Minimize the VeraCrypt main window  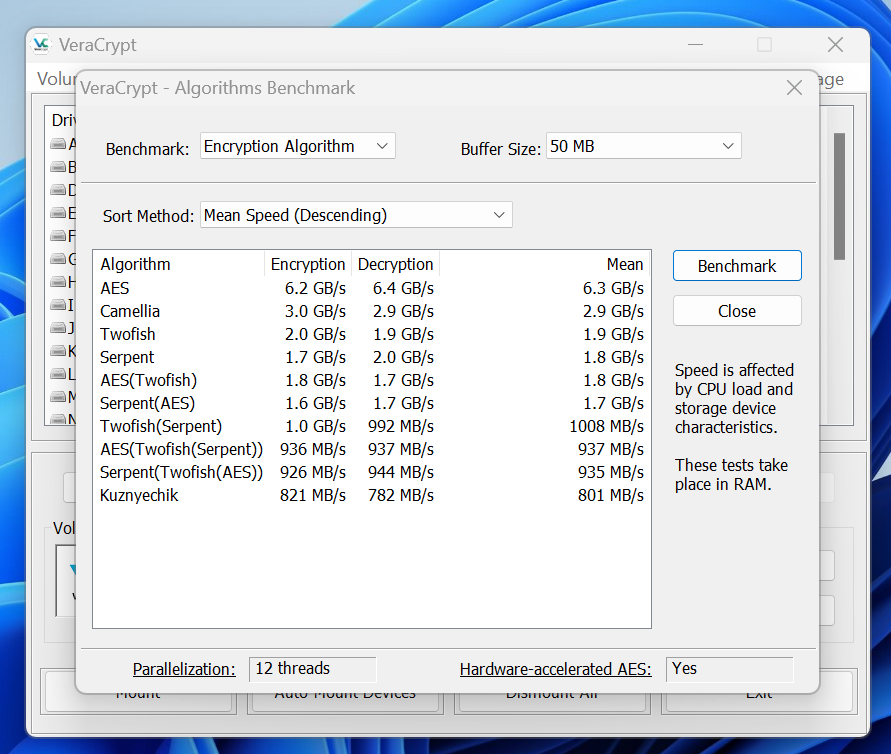695,44
